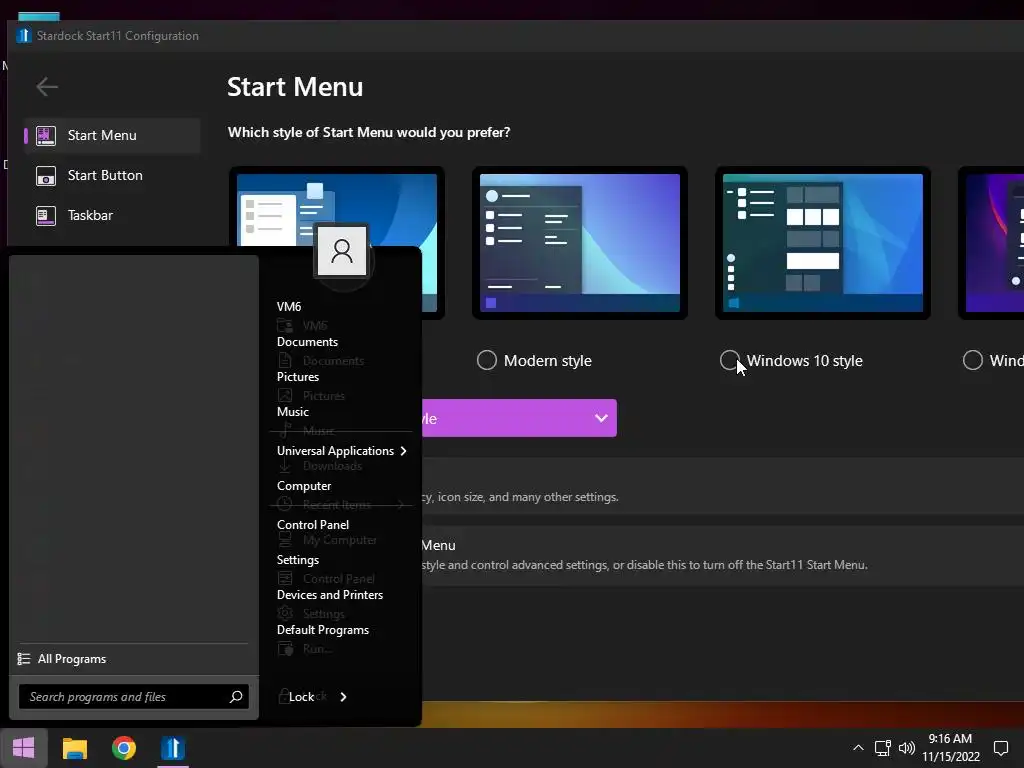Open Music from the start menu
This screenshot has width=1024, height=768.
pos(293,412)
